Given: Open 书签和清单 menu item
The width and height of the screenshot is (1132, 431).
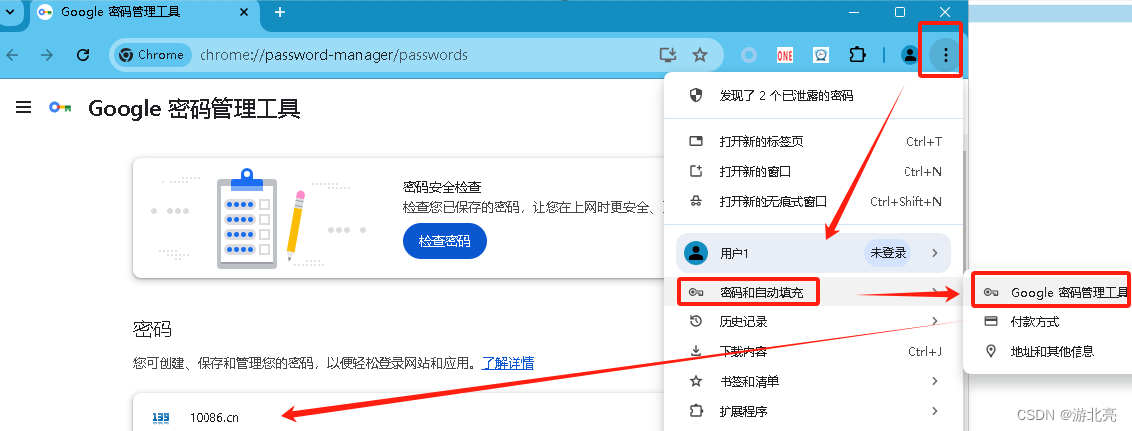Looking at the screenshot, I should pyautogui.click(x=814, y=381).
